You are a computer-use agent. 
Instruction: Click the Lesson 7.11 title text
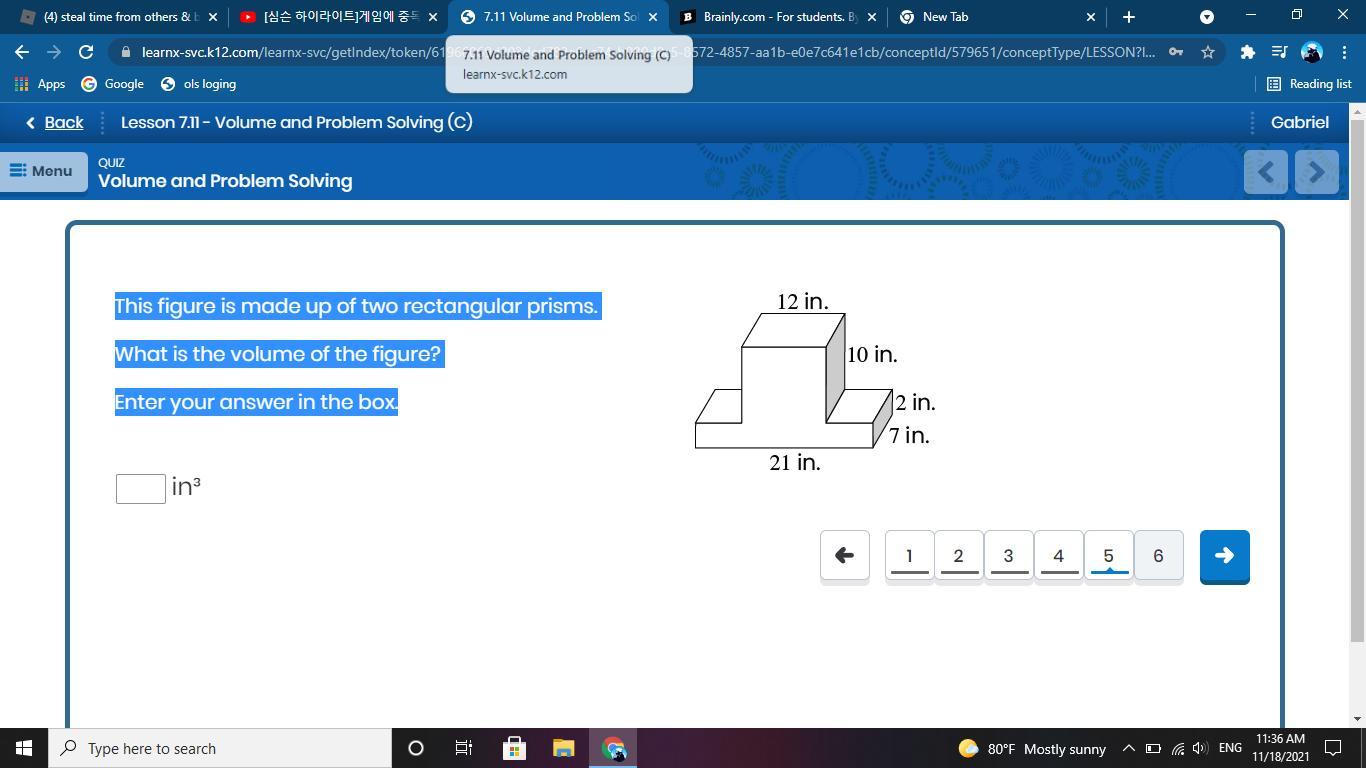[x=297, y=122]
